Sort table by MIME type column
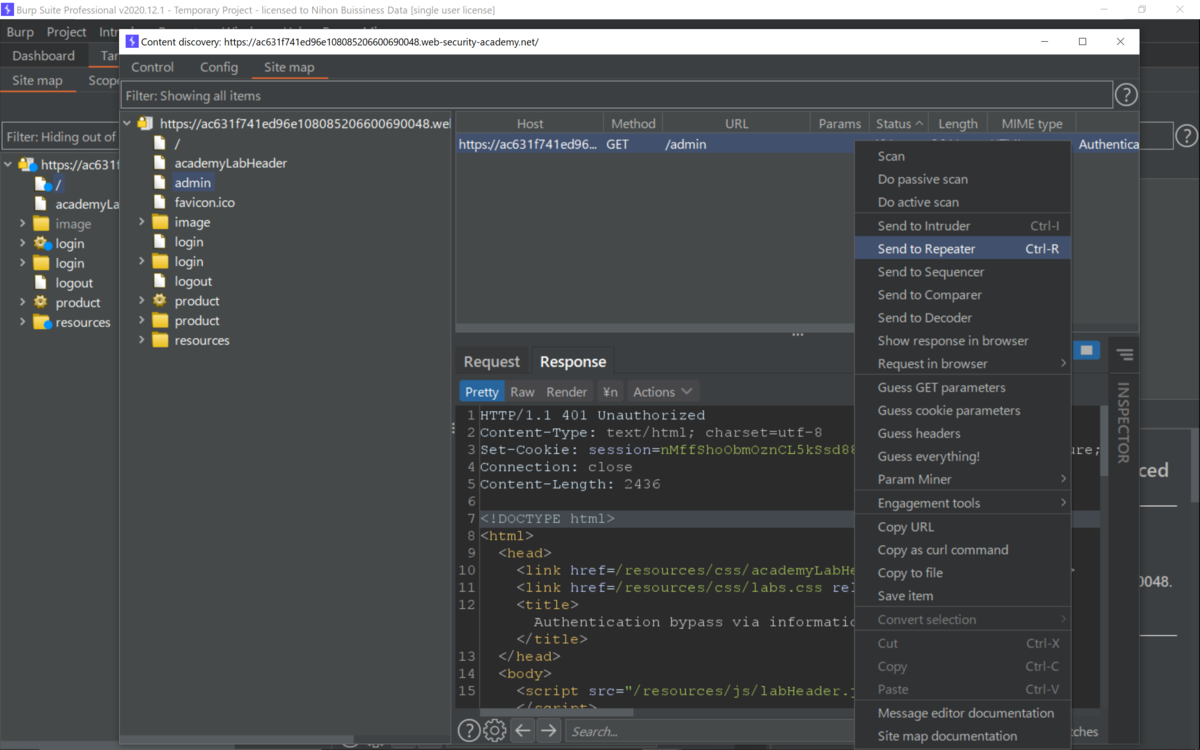 click(1031, 124)
